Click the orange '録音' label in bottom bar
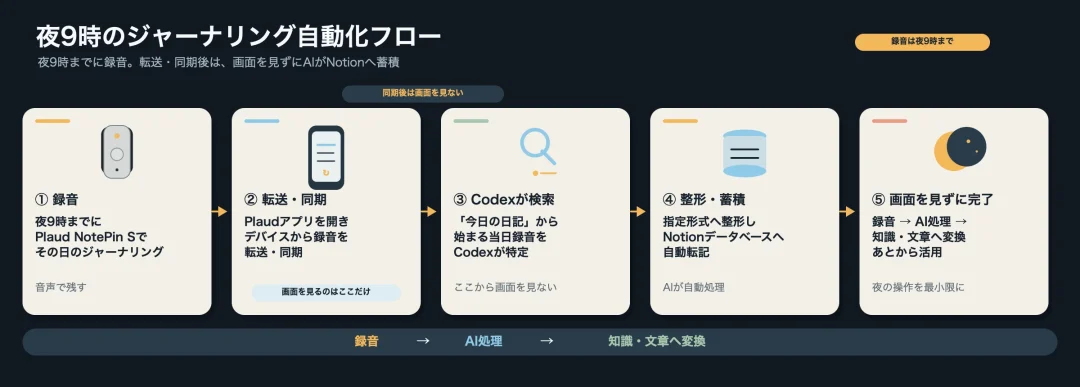 (366, 341)
